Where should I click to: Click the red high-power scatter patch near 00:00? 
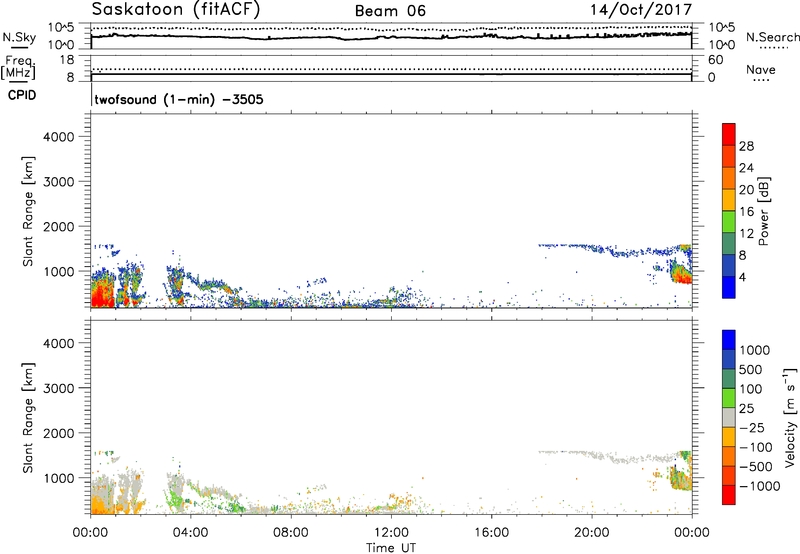point(103,291)
